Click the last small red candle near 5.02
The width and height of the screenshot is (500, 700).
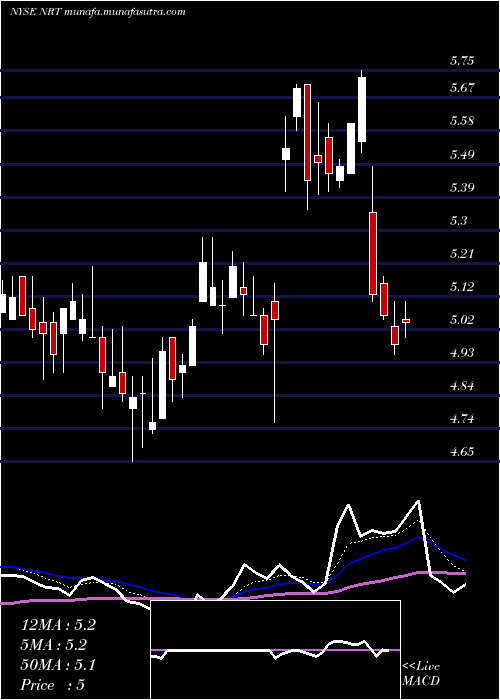pyautogui.click(x=406, y=320)
